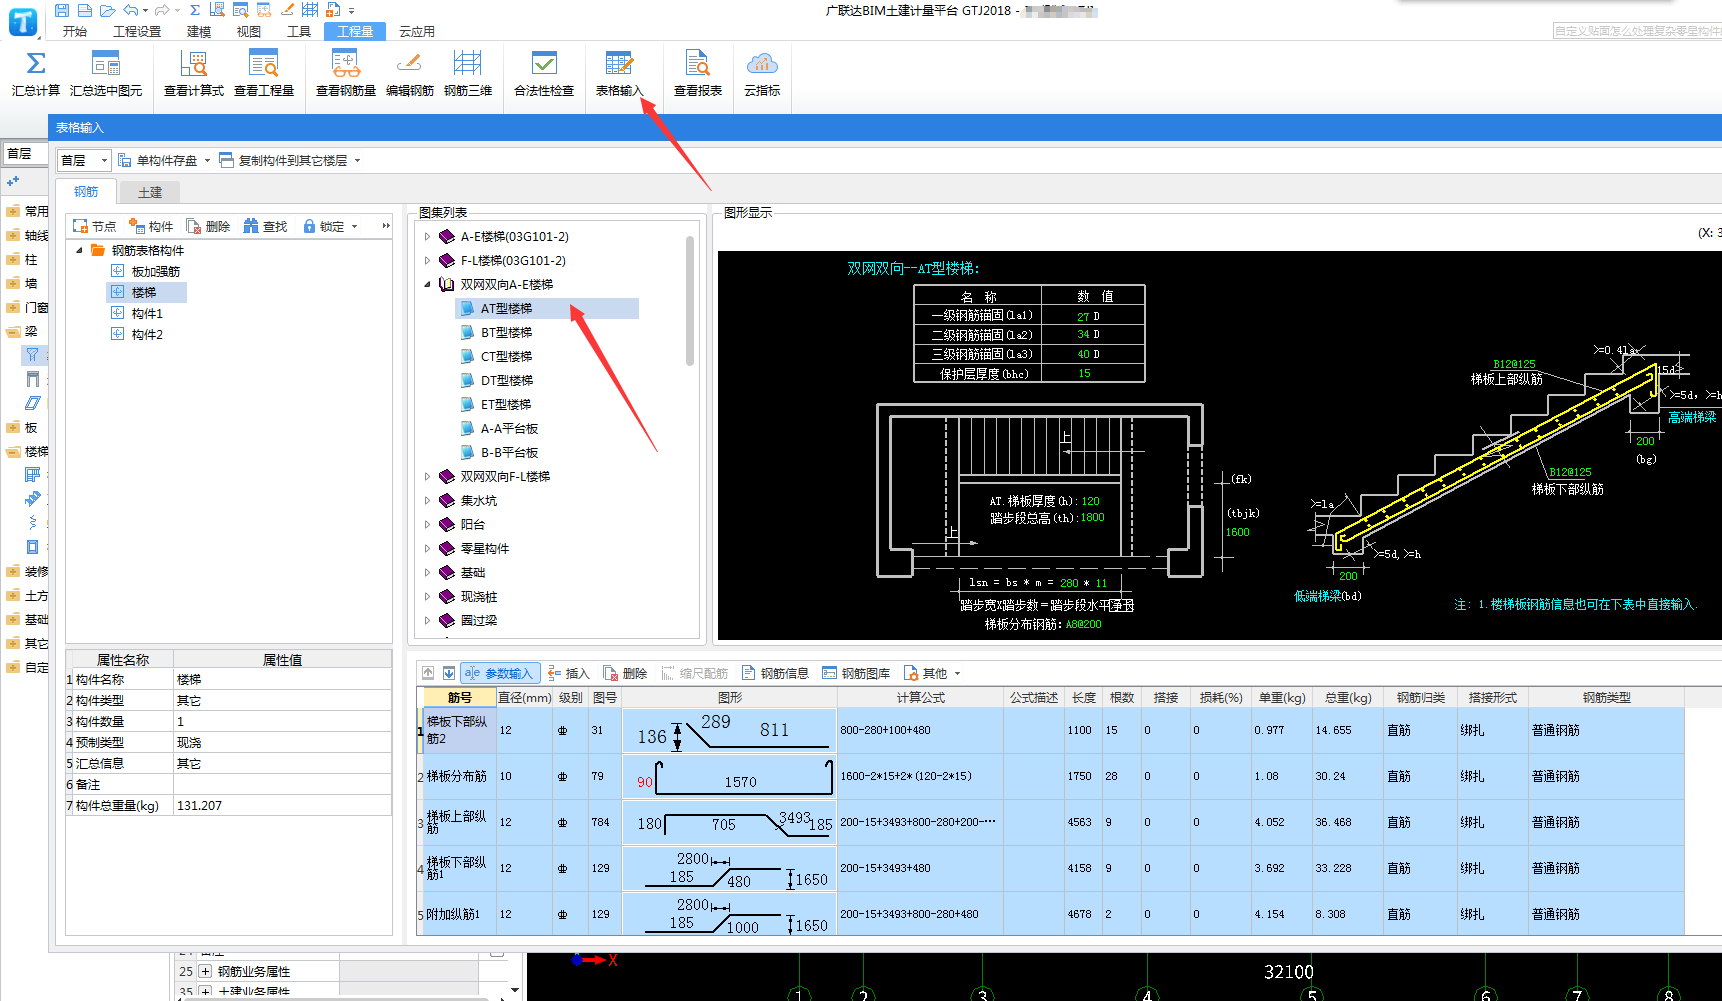1722x1001 pixels.
Task: Click the save icon in quick access bar
Action: click(62, 10)
